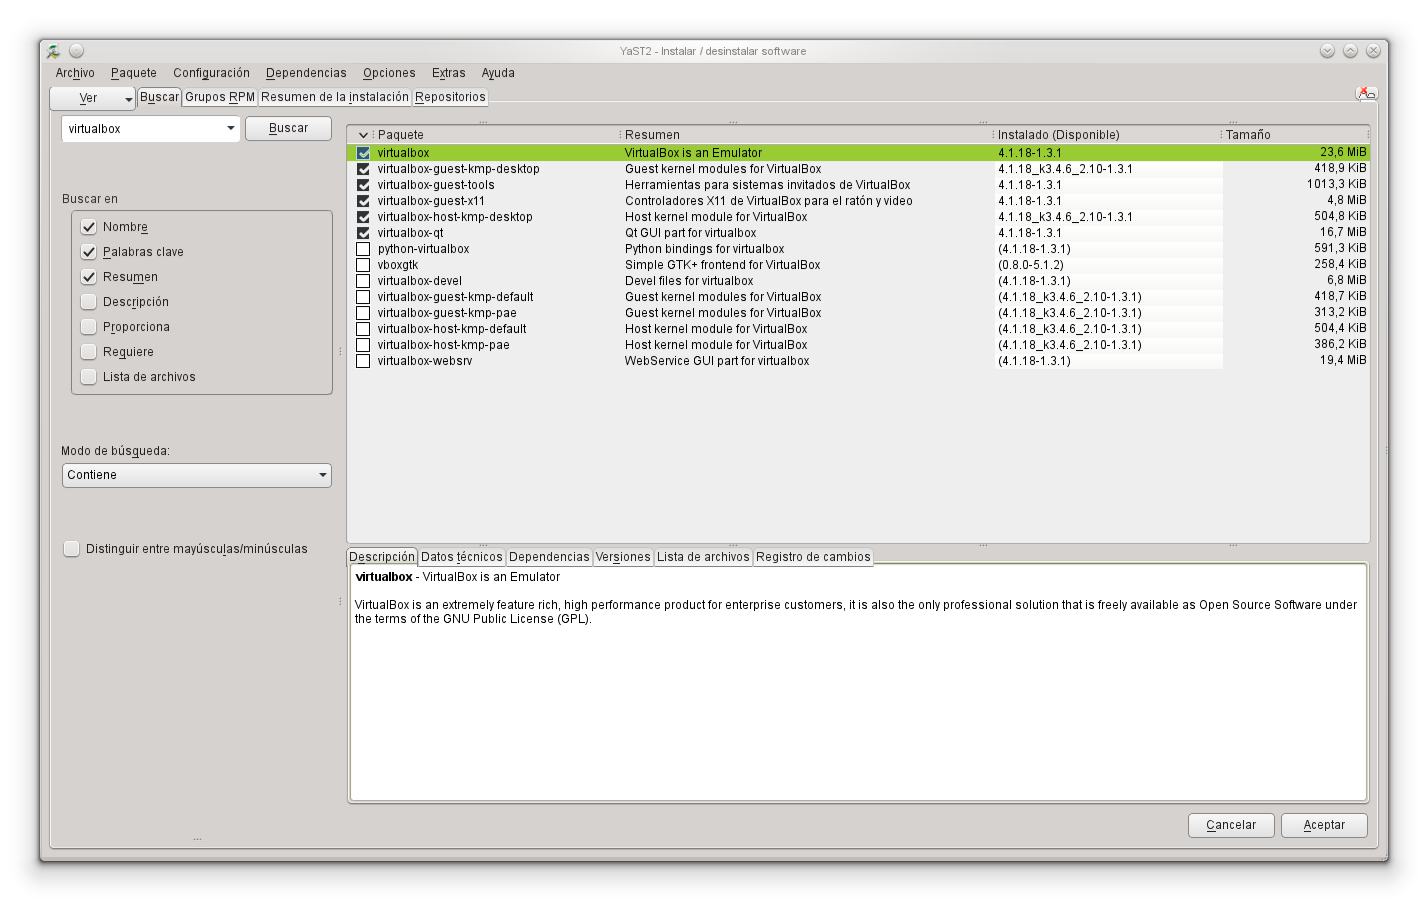Select the vboxgtk package name
This screenshot has height=901, width=1428.
click(x=398, y=265)
